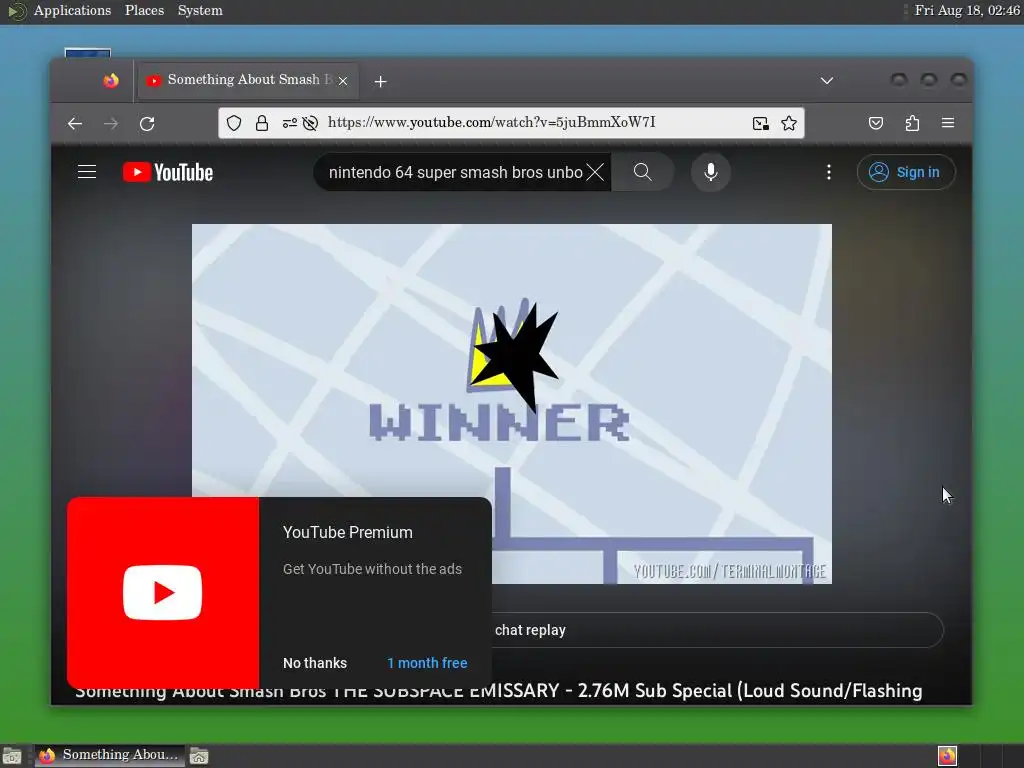Open the Places menu

pos(144,10)
